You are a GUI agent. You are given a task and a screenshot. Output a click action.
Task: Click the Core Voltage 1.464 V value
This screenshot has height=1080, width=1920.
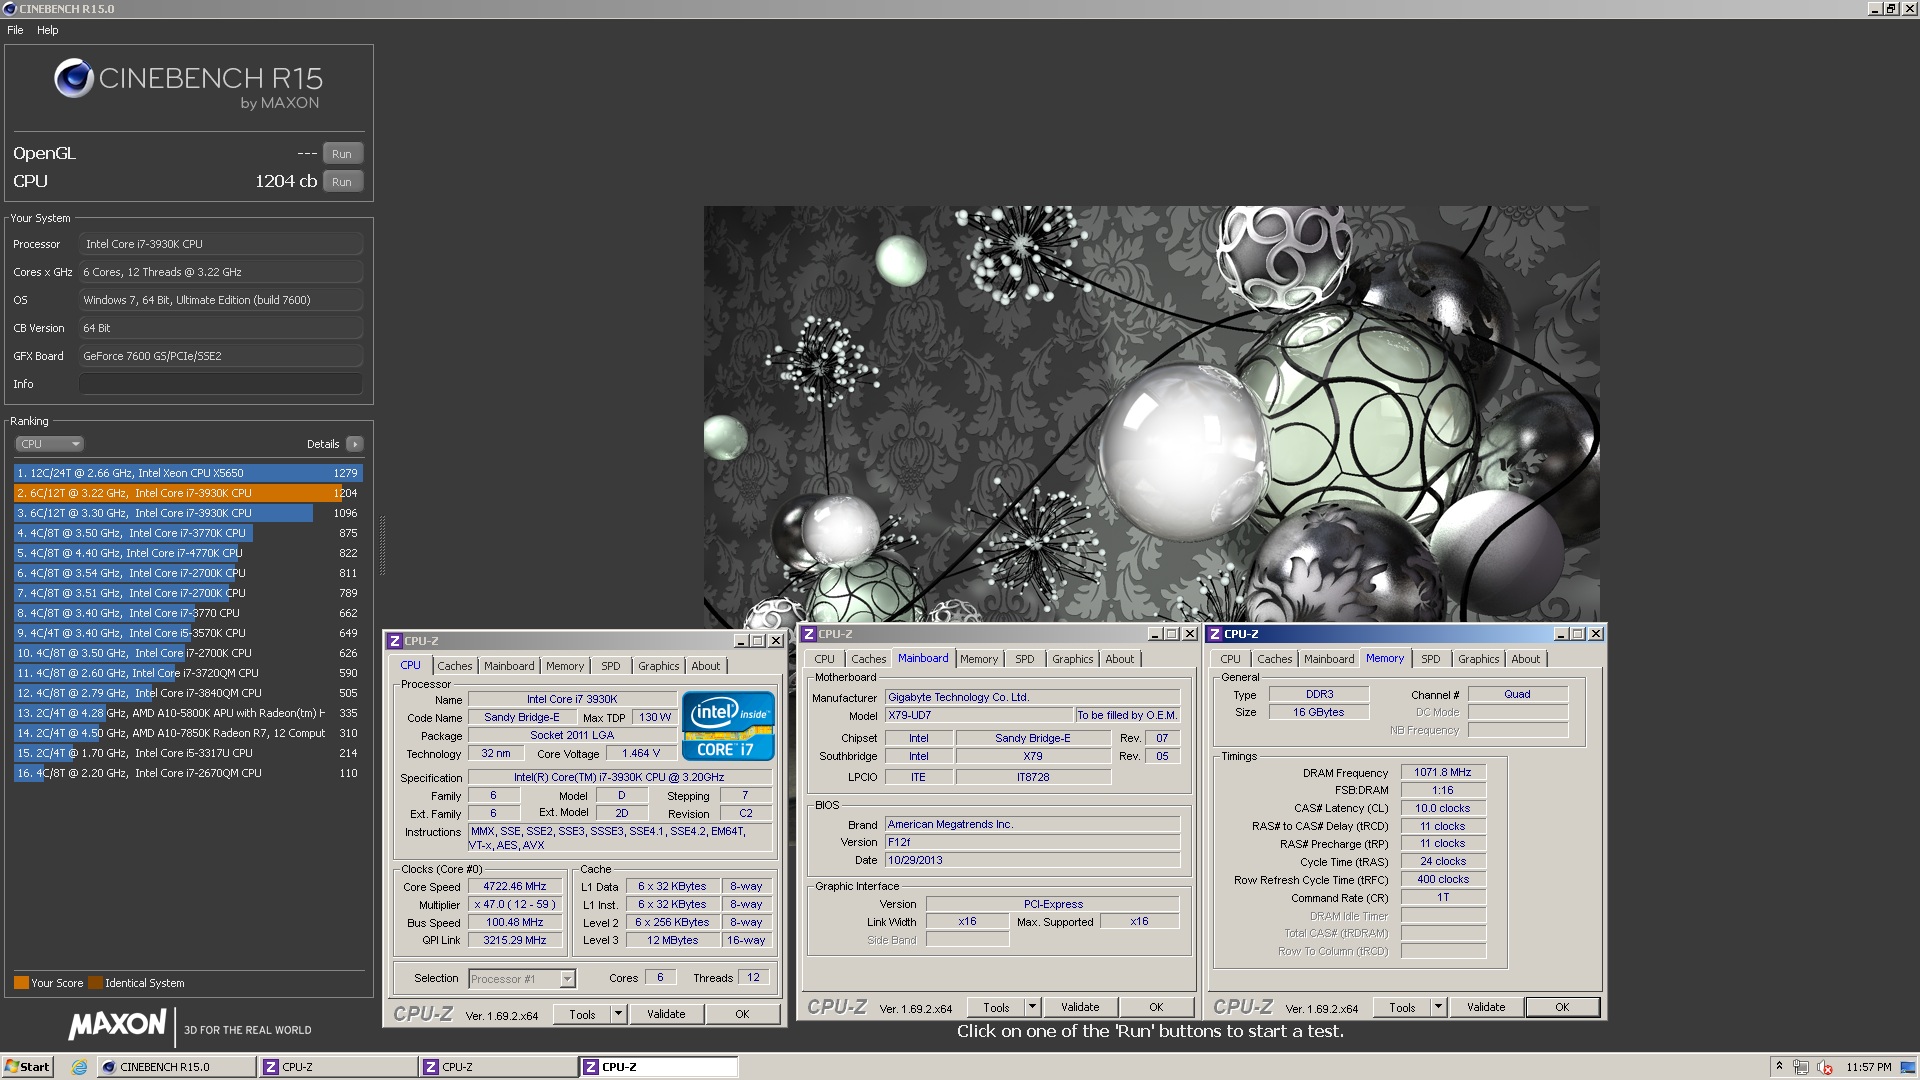coord(641,754)
